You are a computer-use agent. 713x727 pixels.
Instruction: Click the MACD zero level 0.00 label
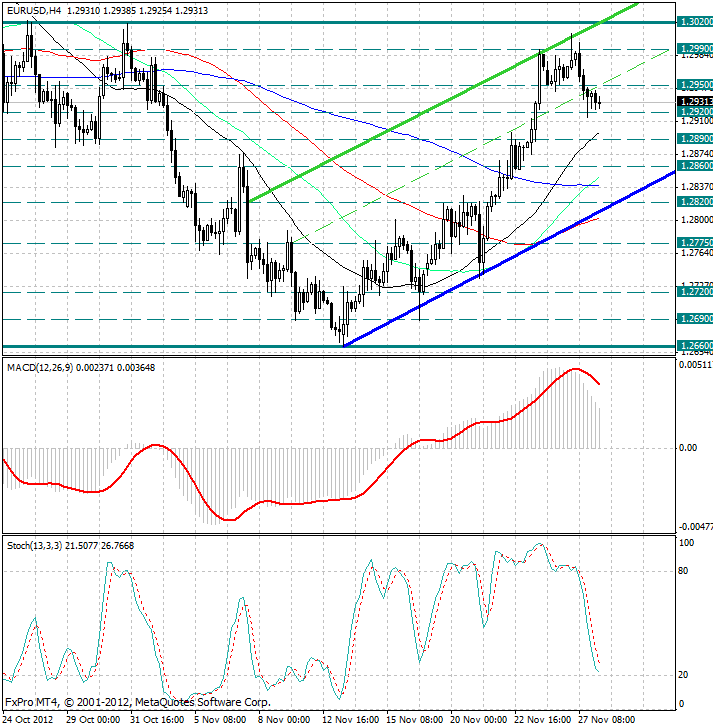pyautogui.click(x=688, y=448)
